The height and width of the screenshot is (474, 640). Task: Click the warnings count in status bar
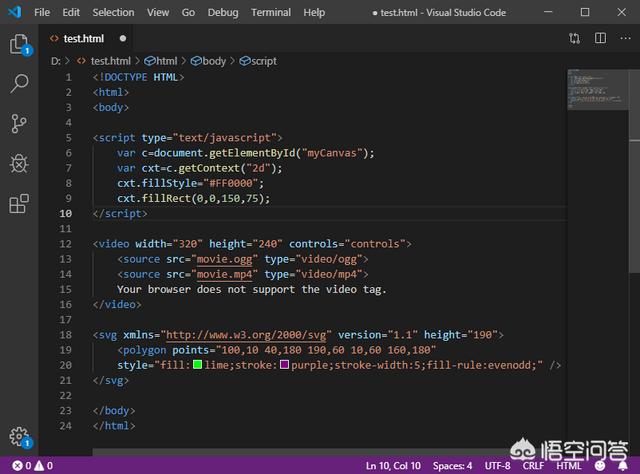pos(43,465)
